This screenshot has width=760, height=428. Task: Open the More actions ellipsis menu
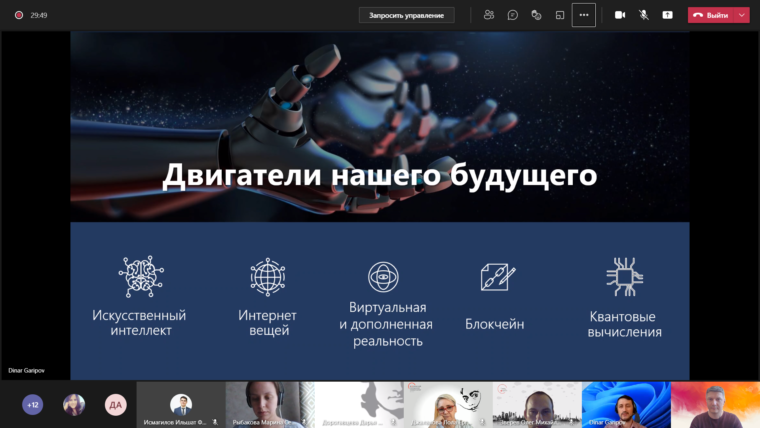pyautogui.click(x=584, y=15)
